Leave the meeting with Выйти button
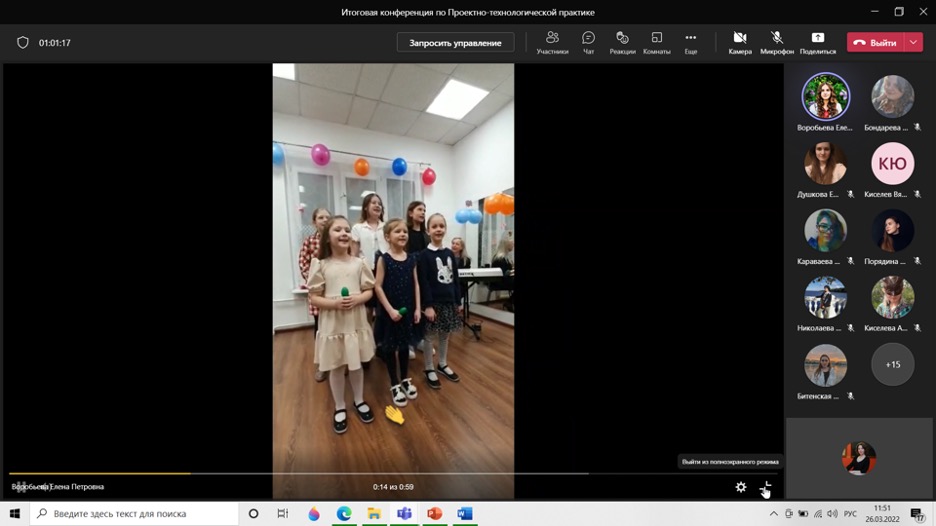This screenshot has width=936, height=526. point(875,43)
